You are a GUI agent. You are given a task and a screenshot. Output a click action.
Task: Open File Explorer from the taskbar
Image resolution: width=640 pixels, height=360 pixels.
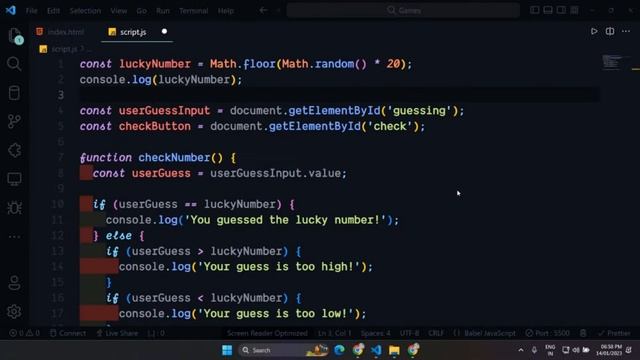(394, 350)
